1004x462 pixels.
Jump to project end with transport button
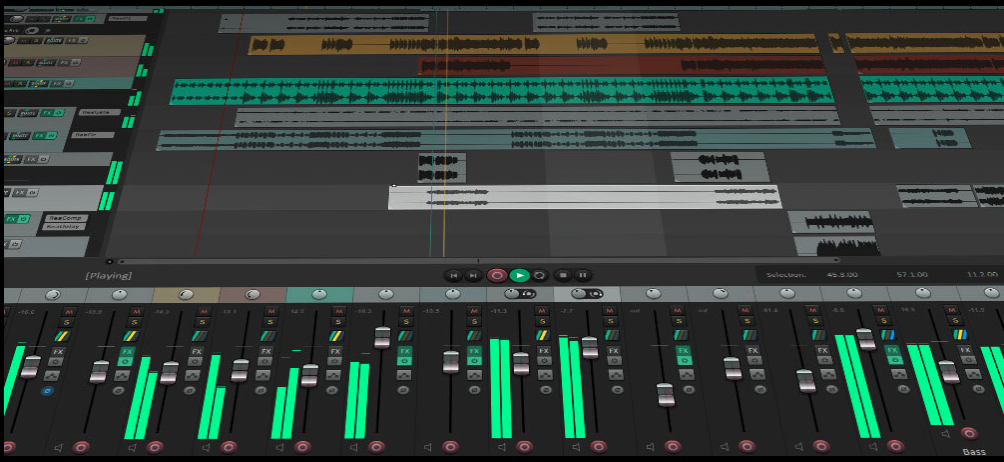(x=473, y=276)
